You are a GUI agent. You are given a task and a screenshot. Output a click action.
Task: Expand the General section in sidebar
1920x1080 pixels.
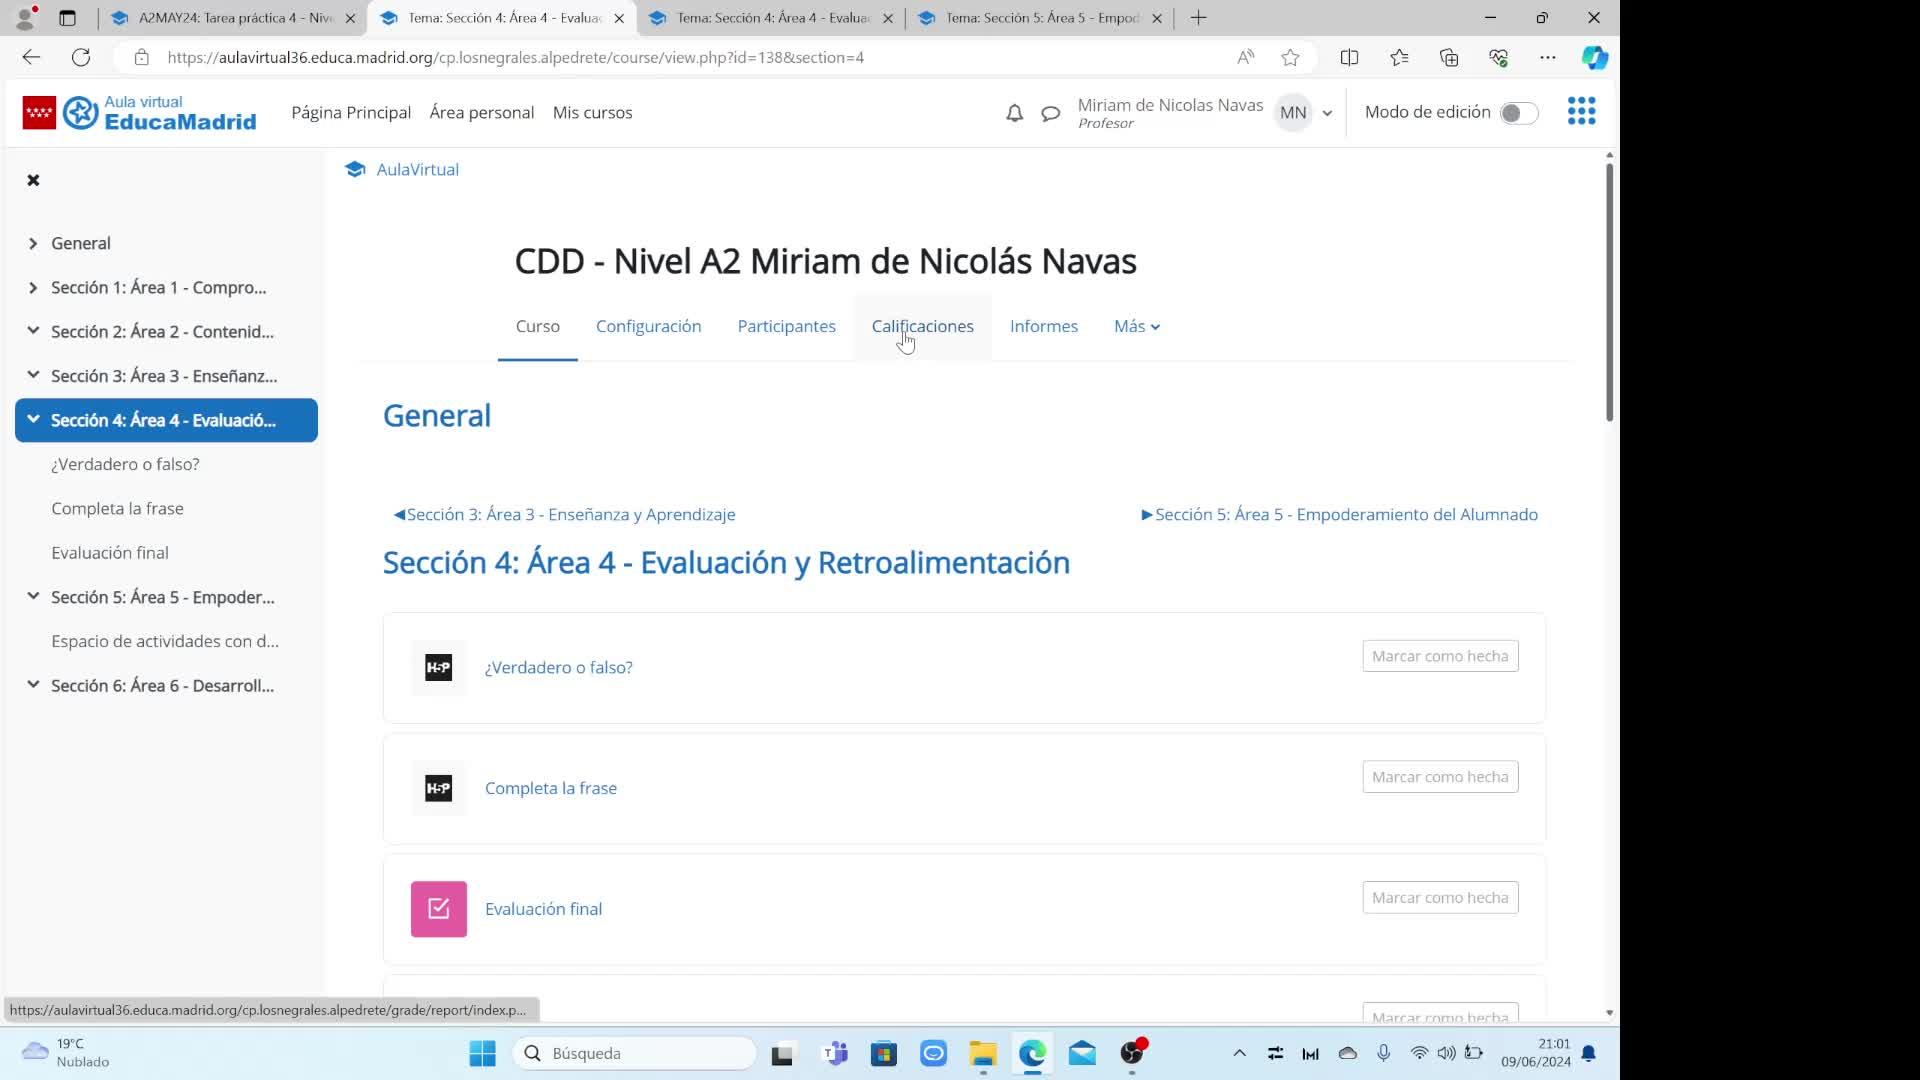pos(33,244)
